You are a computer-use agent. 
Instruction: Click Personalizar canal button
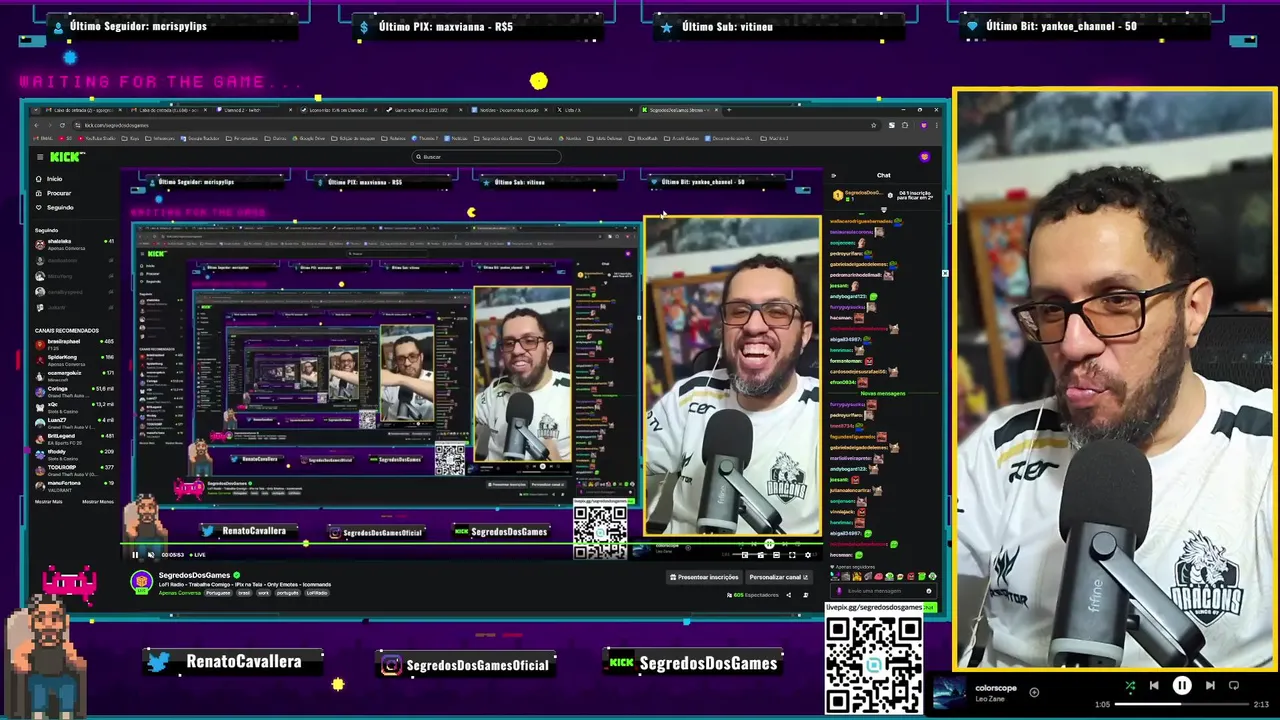click(779, 577)
